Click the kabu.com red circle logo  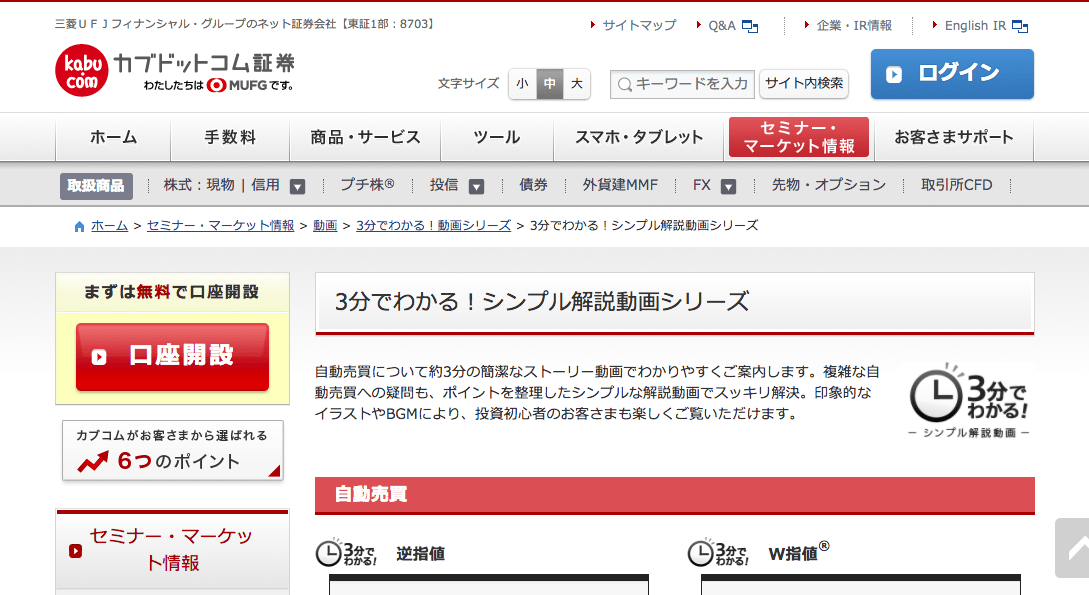(x=82, y=71)
